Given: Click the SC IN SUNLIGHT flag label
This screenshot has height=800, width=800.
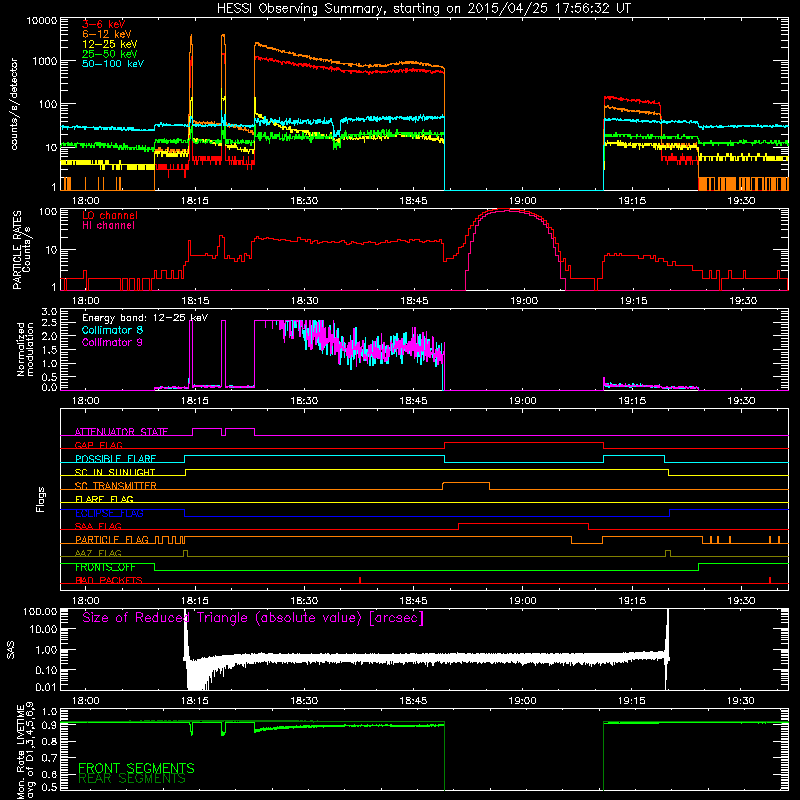Looking at the screenshot, I should (x=115, y=472).
